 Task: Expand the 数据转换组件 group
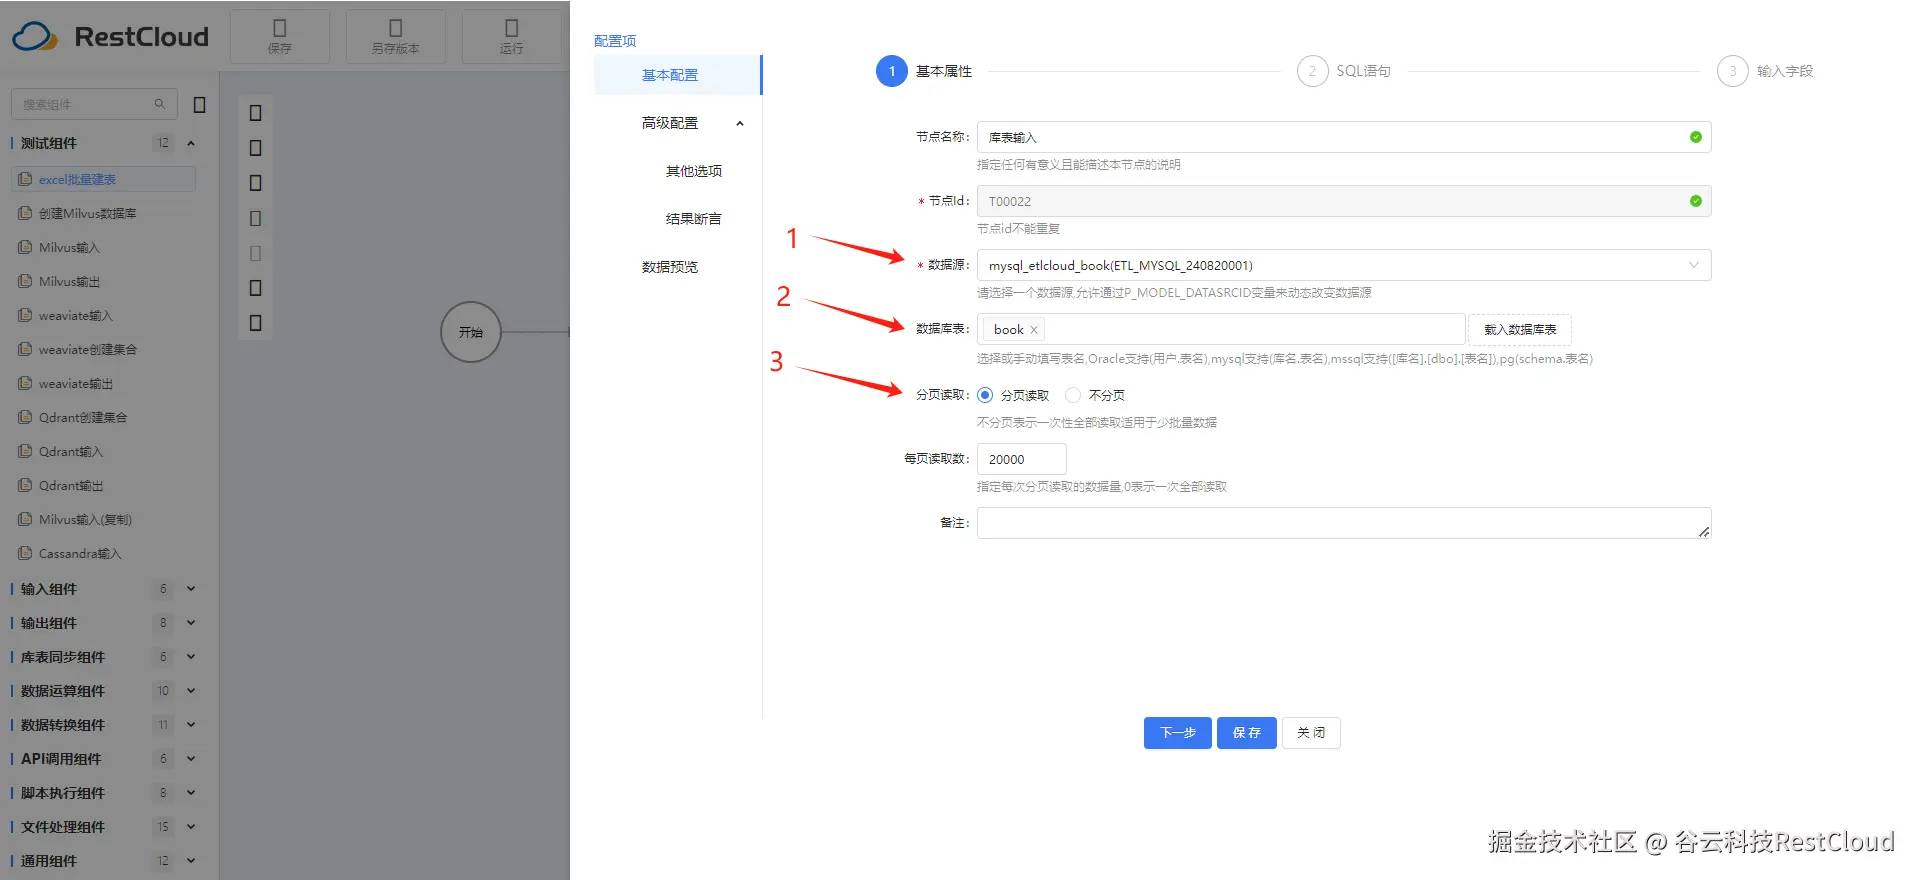click(191, 725)
